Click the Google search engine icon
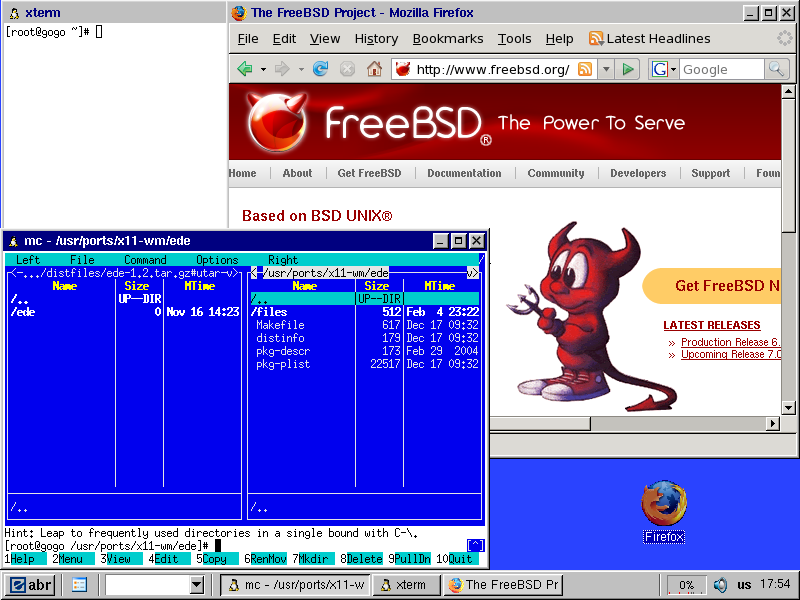The width and height of the screenshot is (800, 600). tap(660, 69)
